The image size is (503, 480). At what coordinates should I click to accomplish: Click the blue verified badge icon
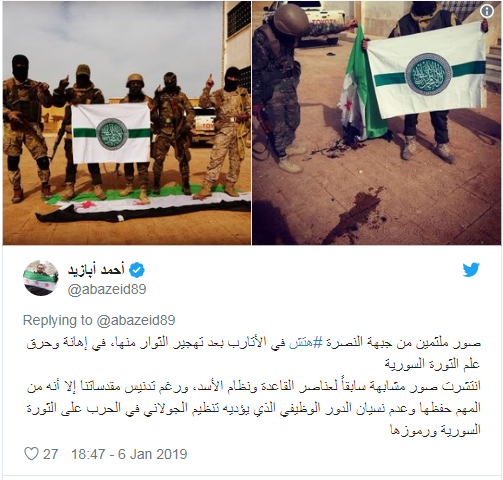[137, 270]
